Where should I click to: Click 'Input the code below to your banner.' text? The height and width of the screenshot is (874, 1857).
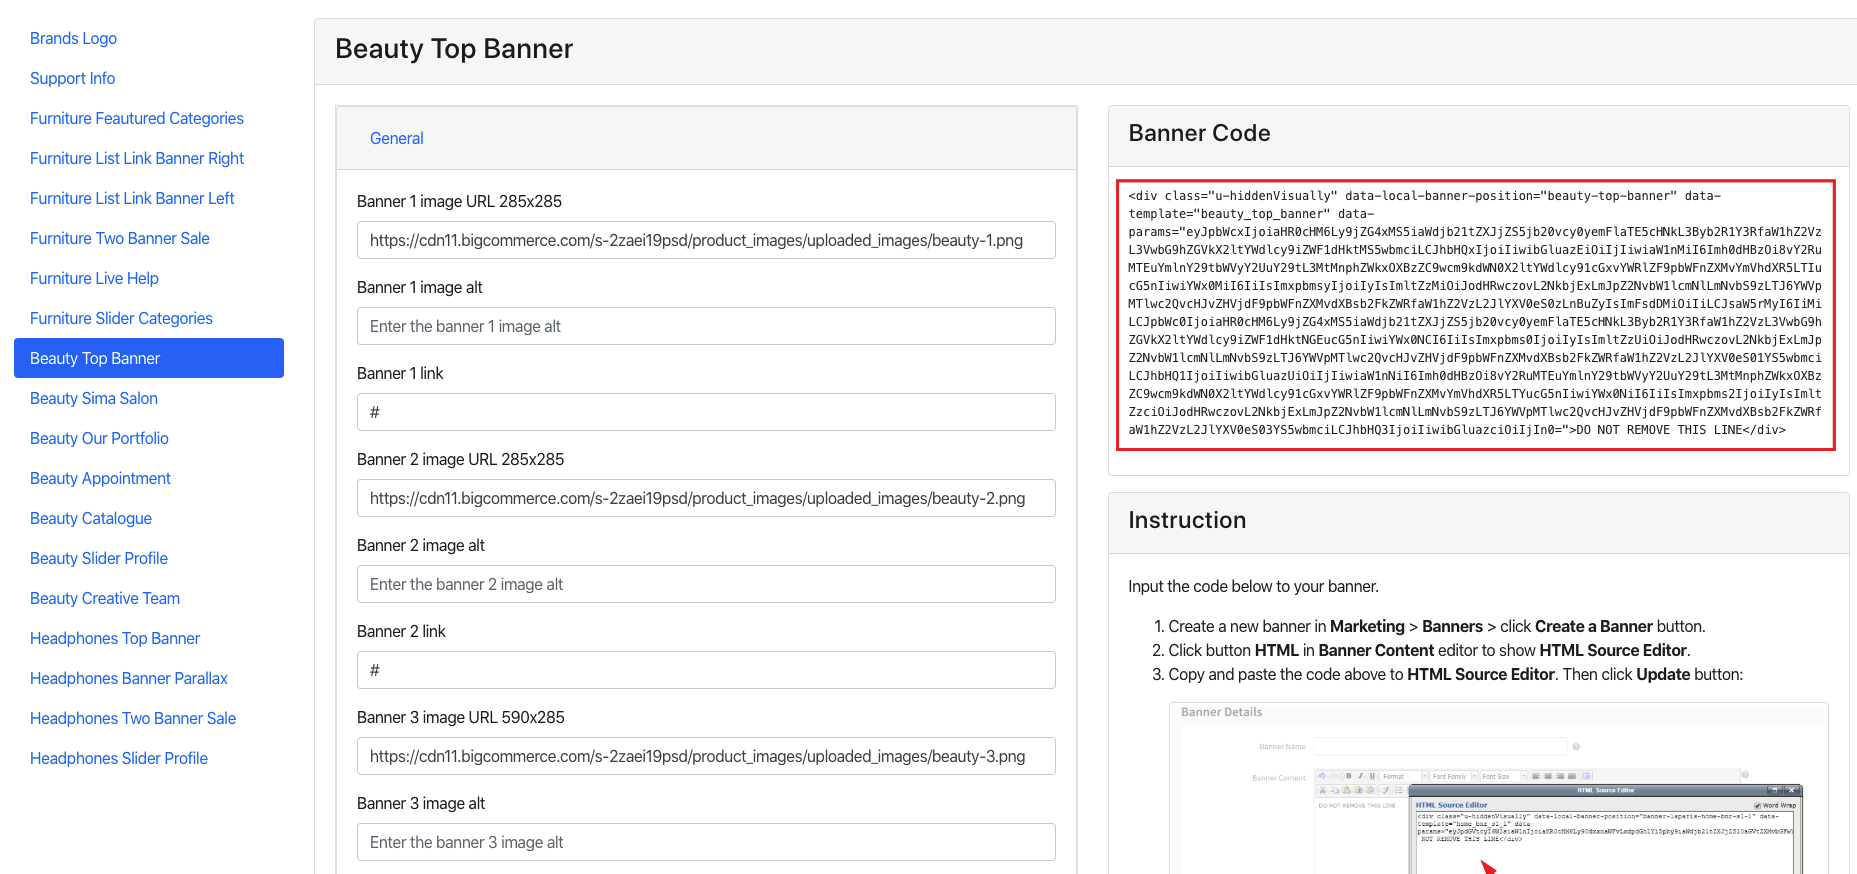pos(1253,586)
